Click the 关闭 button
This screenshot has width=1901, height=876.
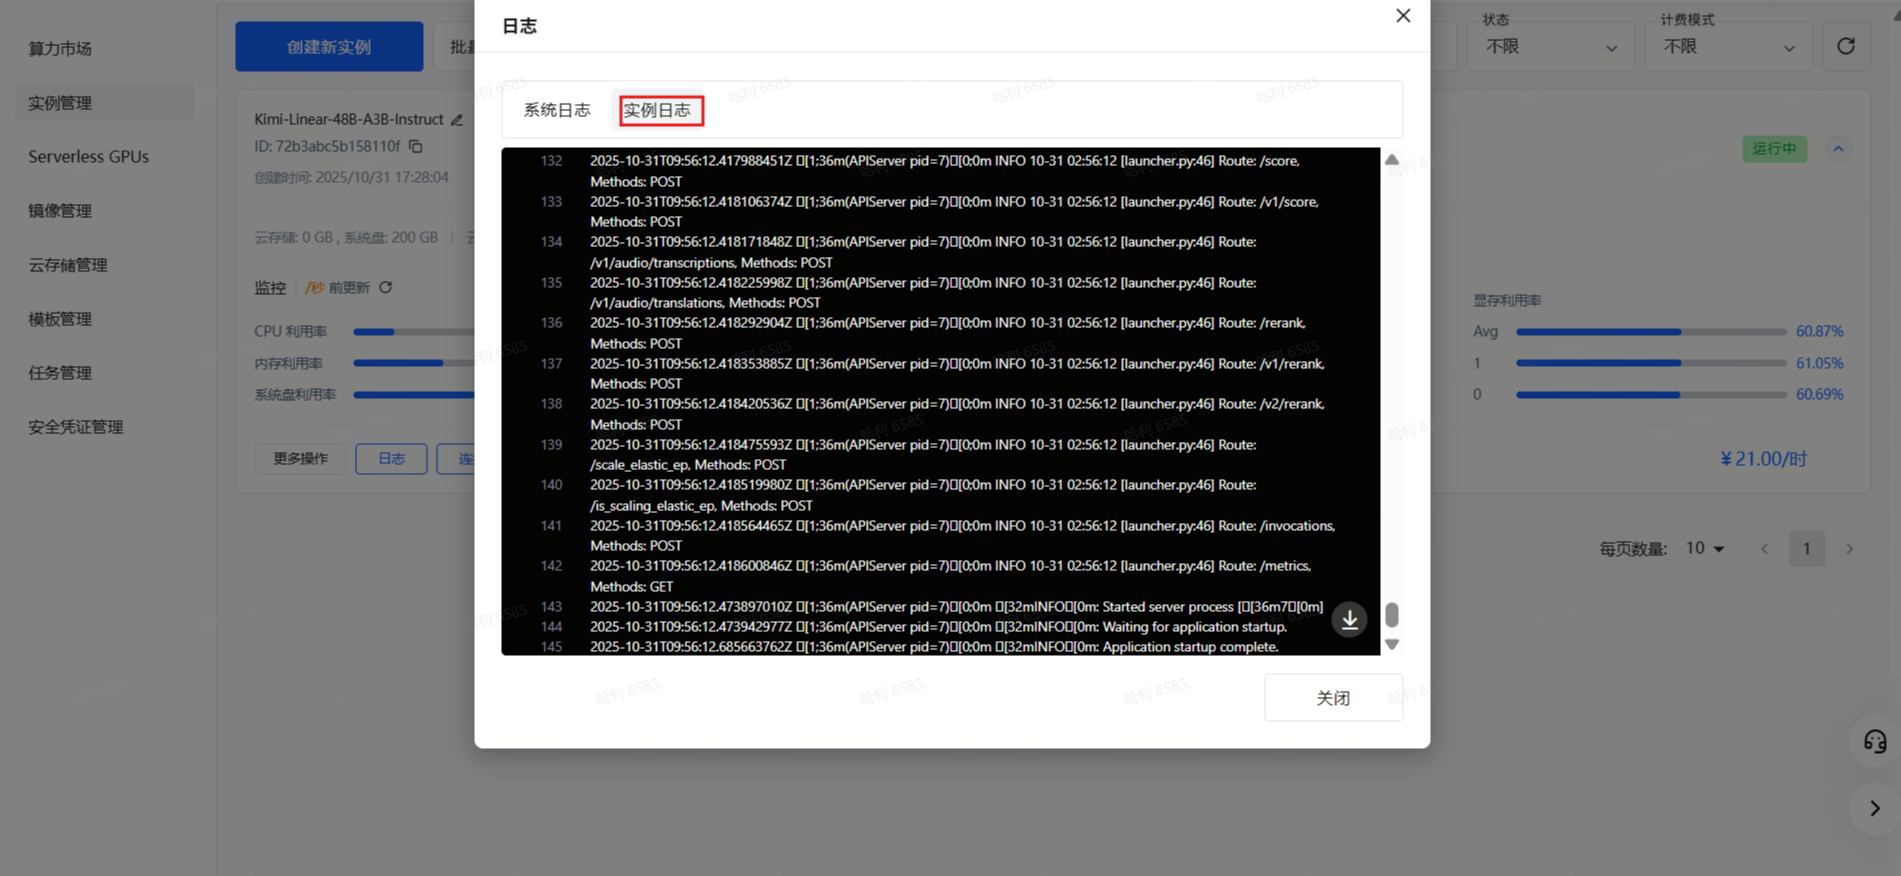(x=1332, y=698)
